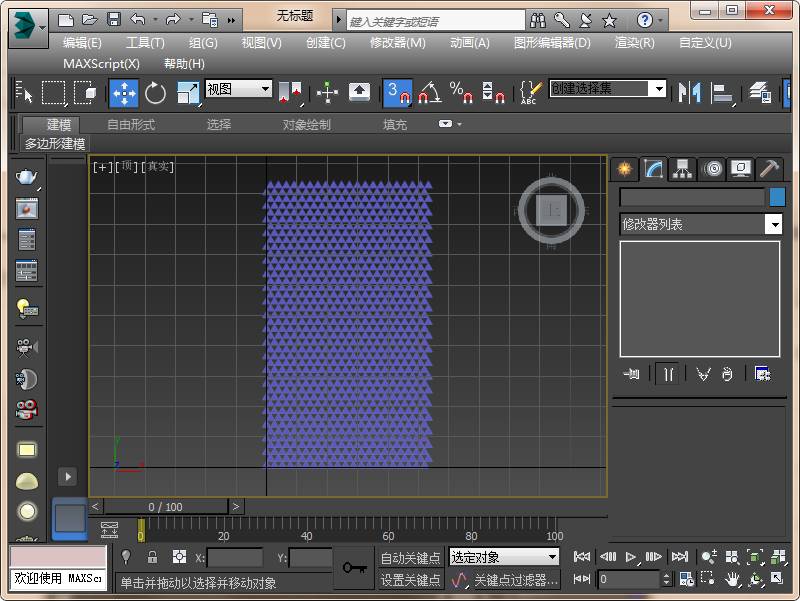Image resolution: width=800 pixels, height=601 pixels.
Task: Expand the redo history dropdown arrow
Action: [191, 20]
